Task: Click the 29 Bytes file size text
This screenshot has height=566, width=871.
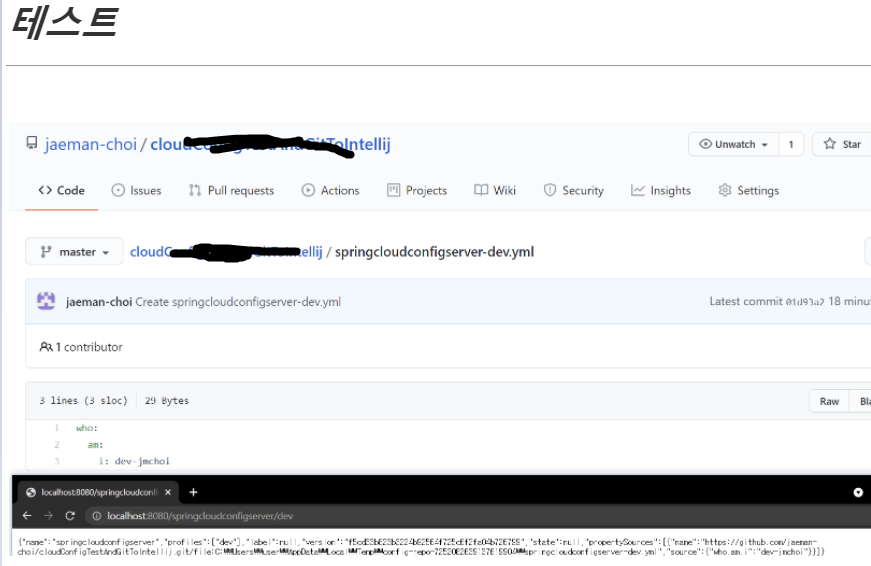Action: click(x=167, y=400)
